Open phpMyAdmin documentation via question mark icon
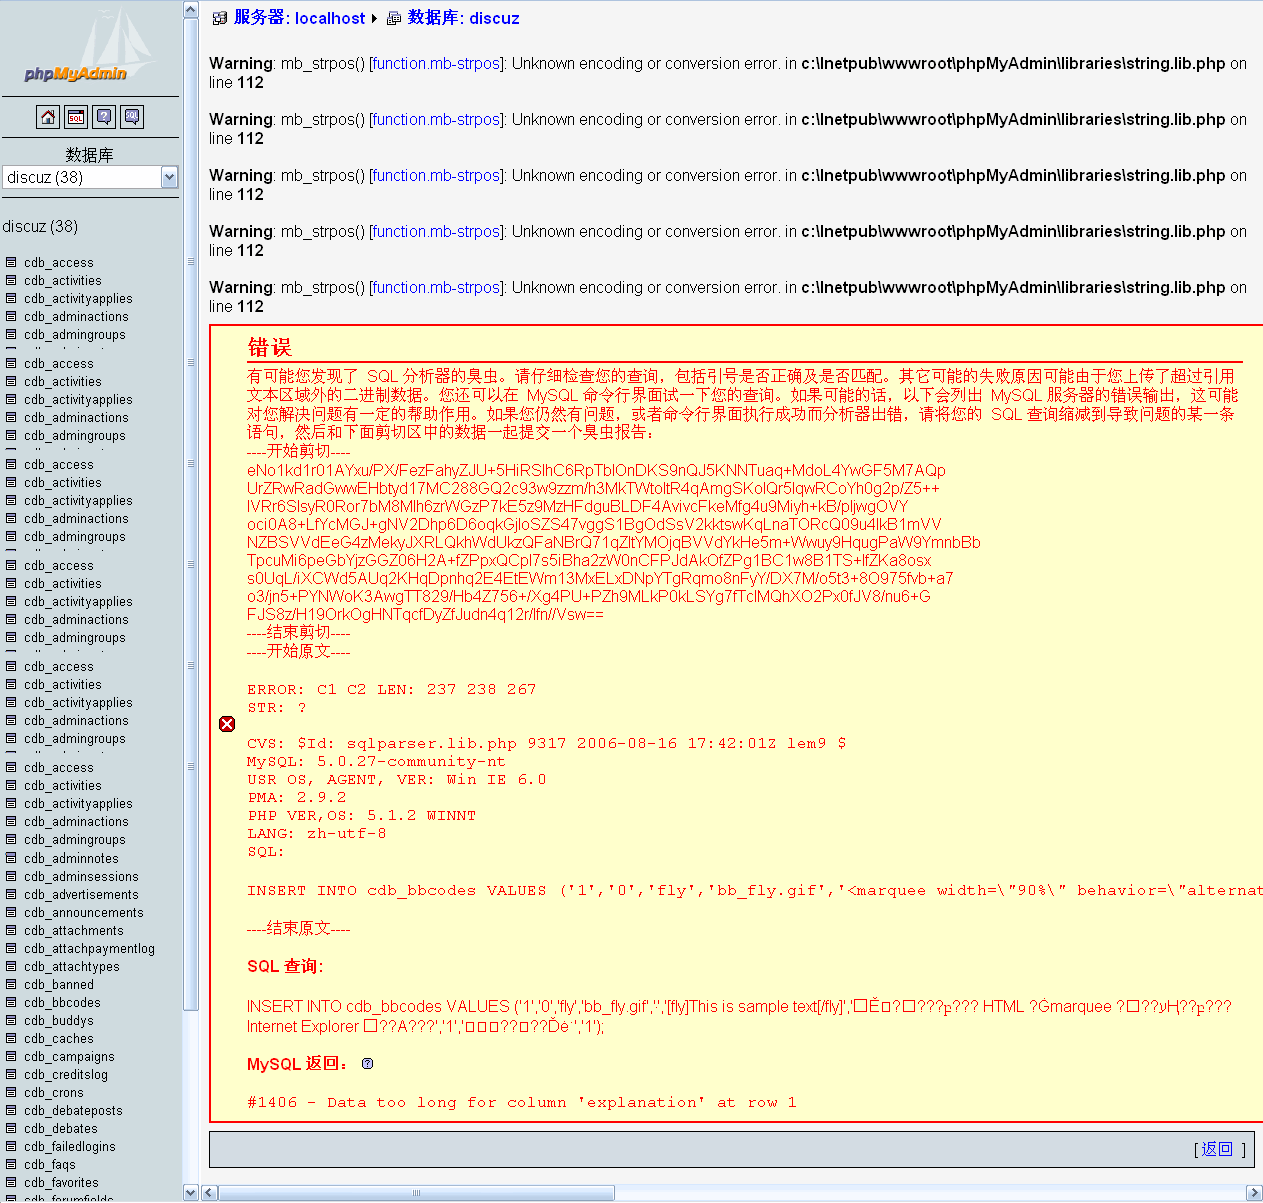 (104, 116)
